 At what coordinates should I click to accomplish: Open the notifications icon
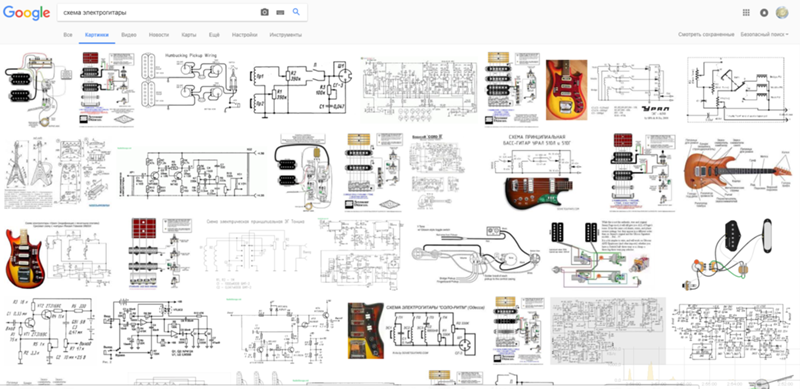pyautogui.click(x=764, y=13)
